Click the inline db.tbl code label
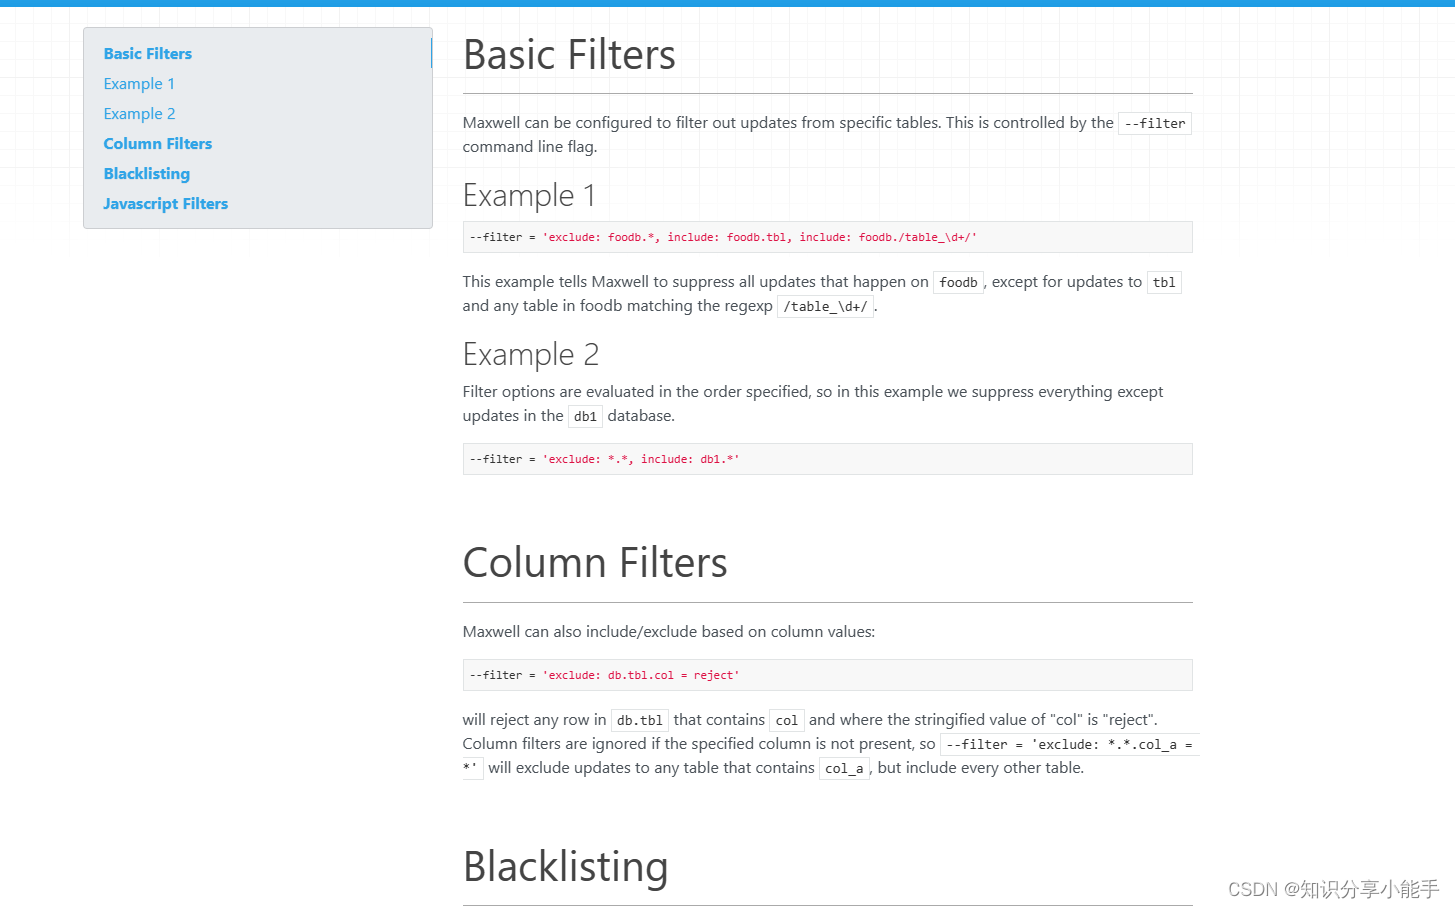This screenshot has height=908, width=1455. point(640,721)
